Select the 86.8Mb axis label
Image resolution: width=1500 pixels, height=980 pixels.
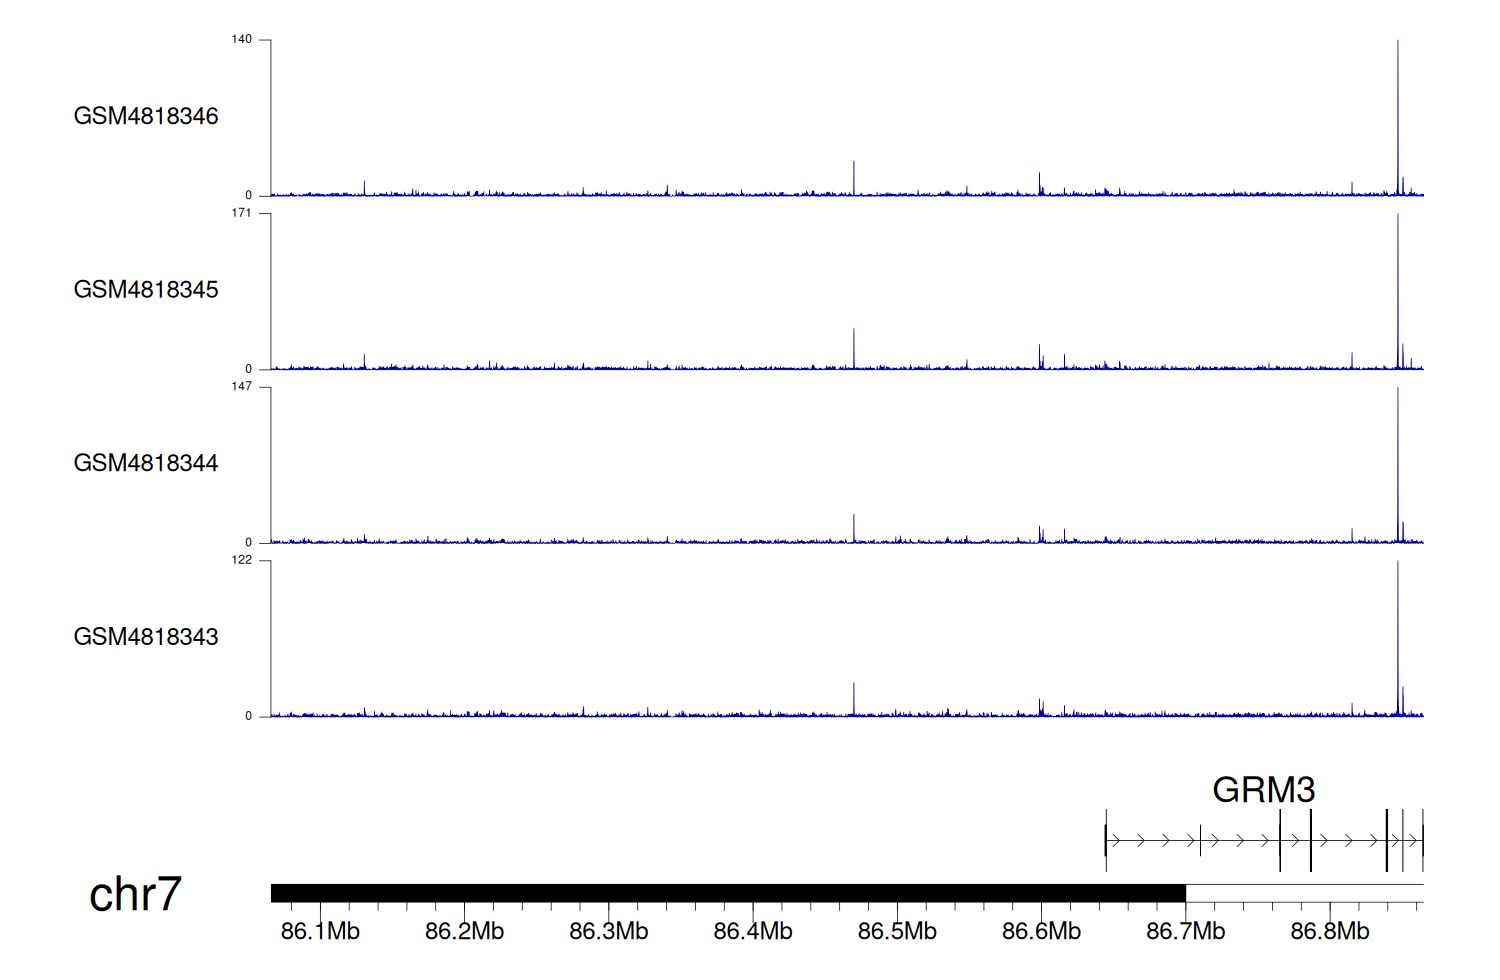pos(1329,931)
